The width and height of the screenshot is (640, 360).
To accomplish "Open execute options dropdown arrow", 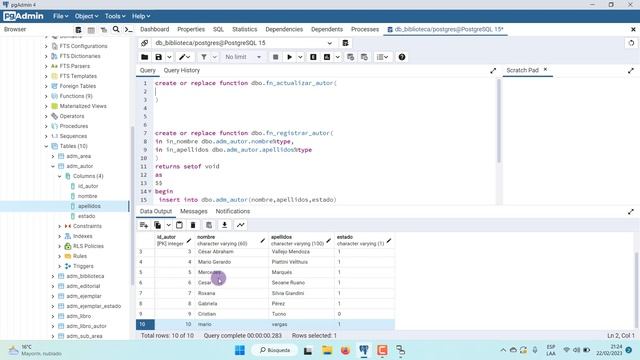I will click(300, 57).
